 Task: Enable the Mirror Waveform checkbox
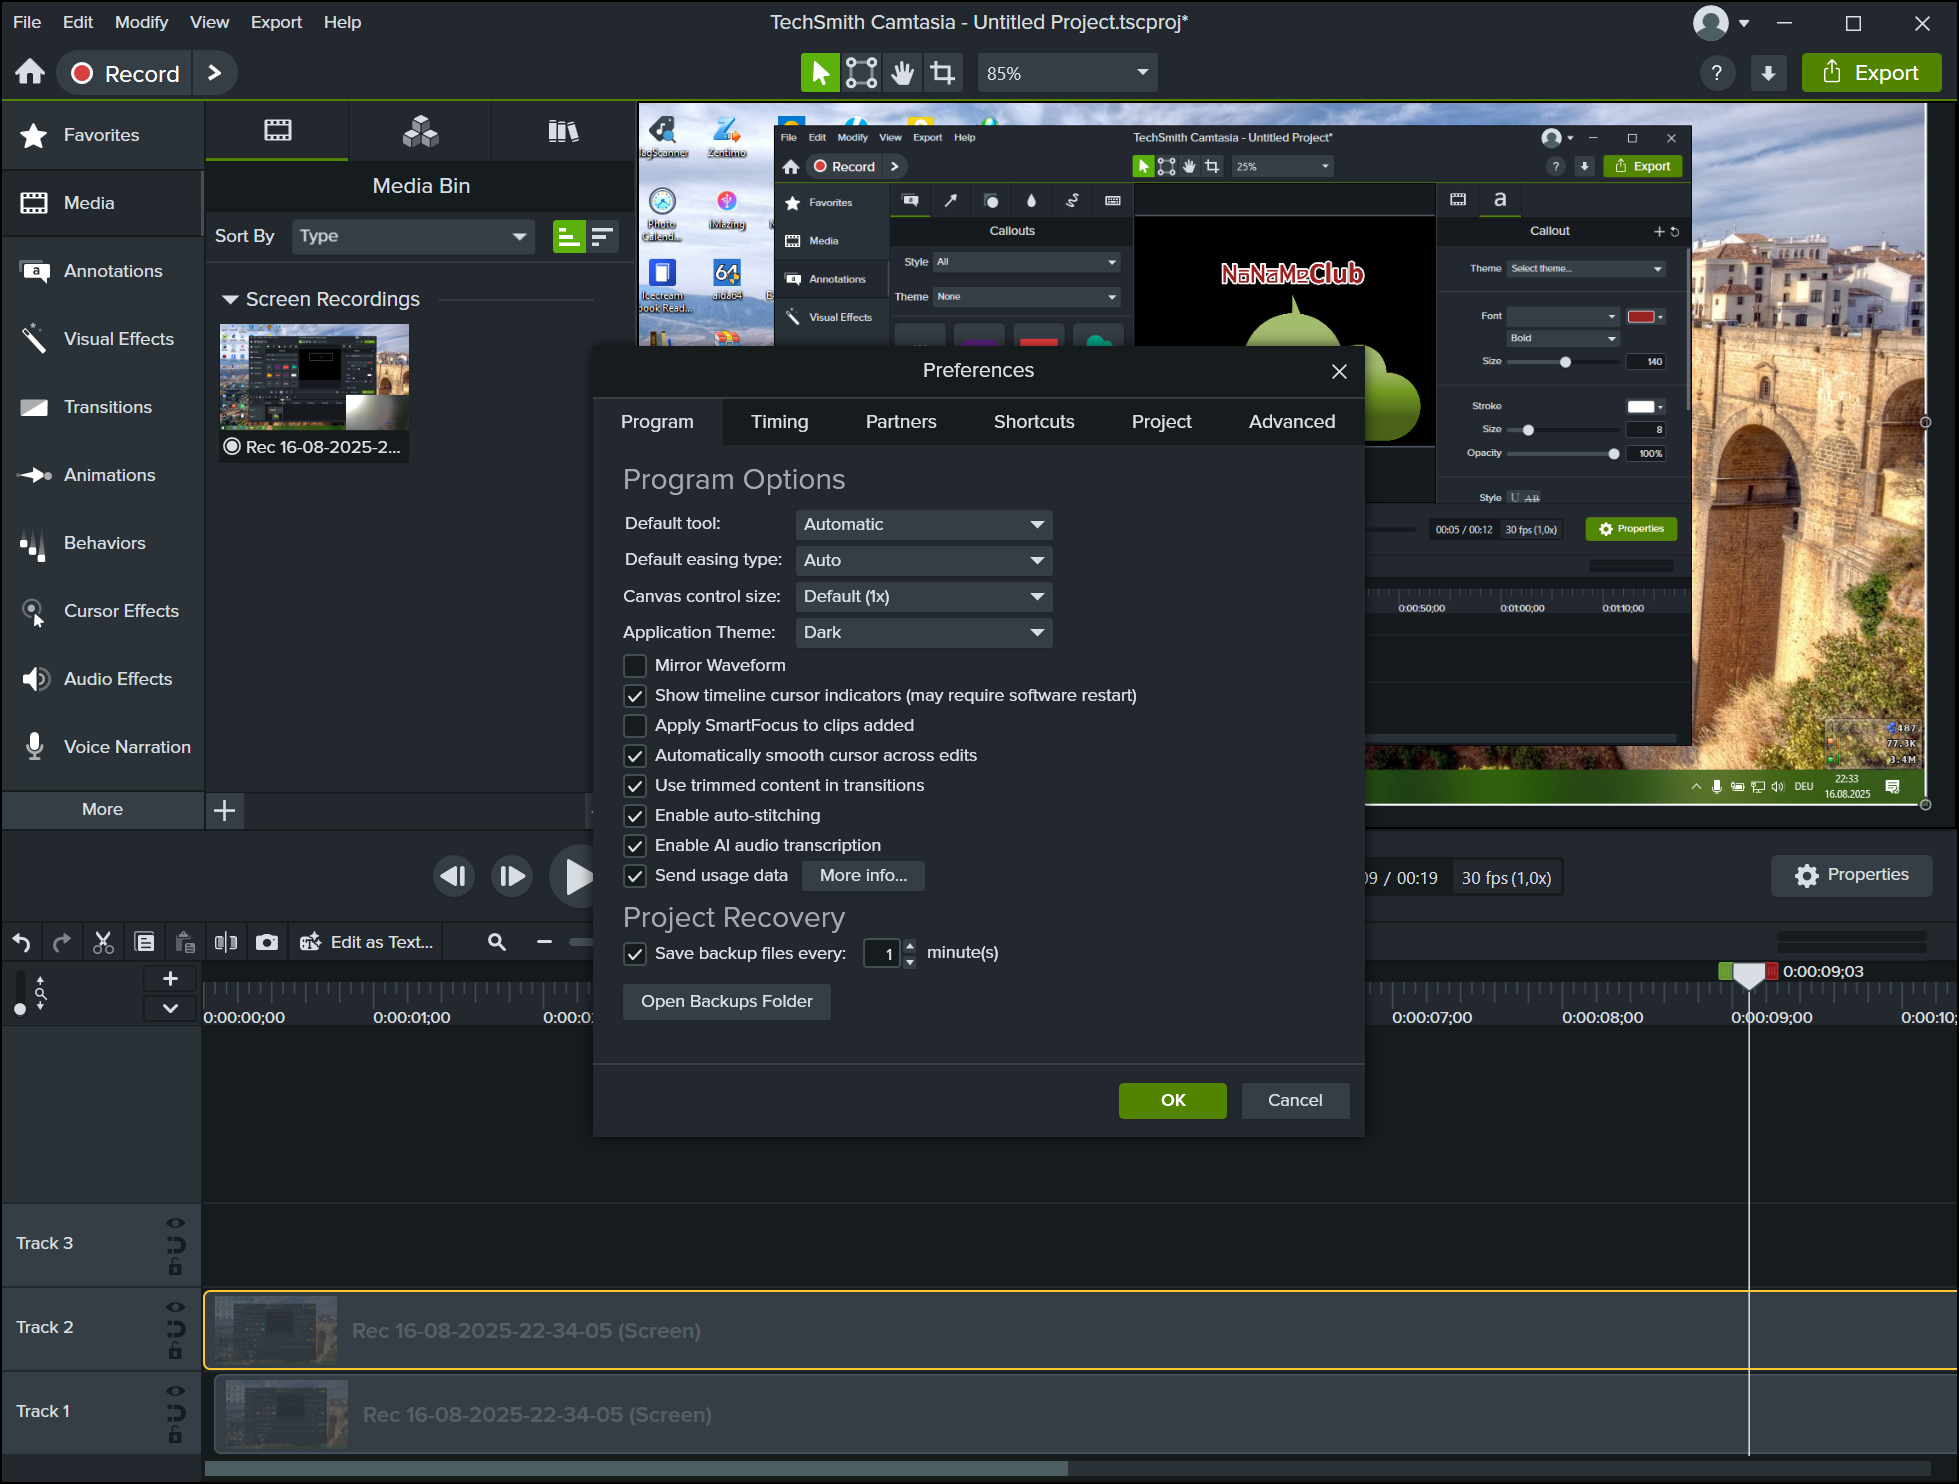(x=635, y=666)
